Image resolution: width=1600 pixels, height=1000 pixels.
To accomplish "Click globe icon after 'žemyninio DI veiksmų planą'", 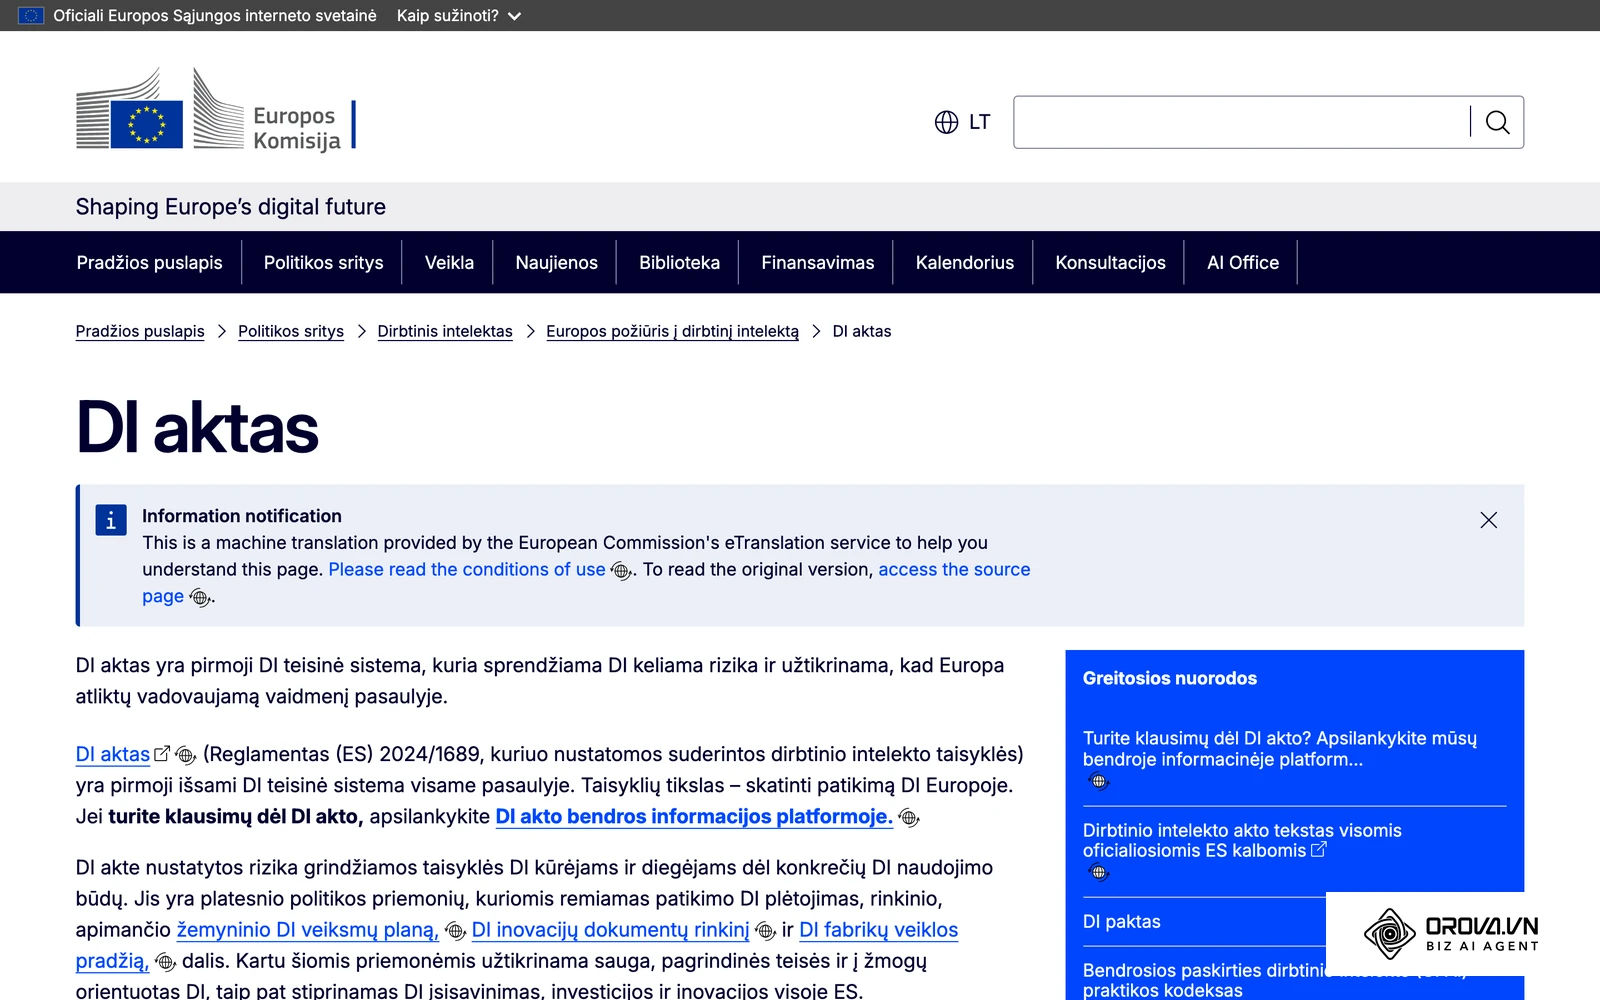I will (454, 931).
